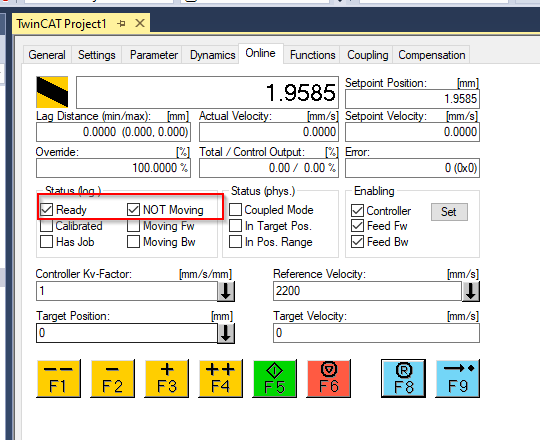Click the Lag Distance value field
The height and width of the screenshot is (440, 540).
tap(113, 132)
